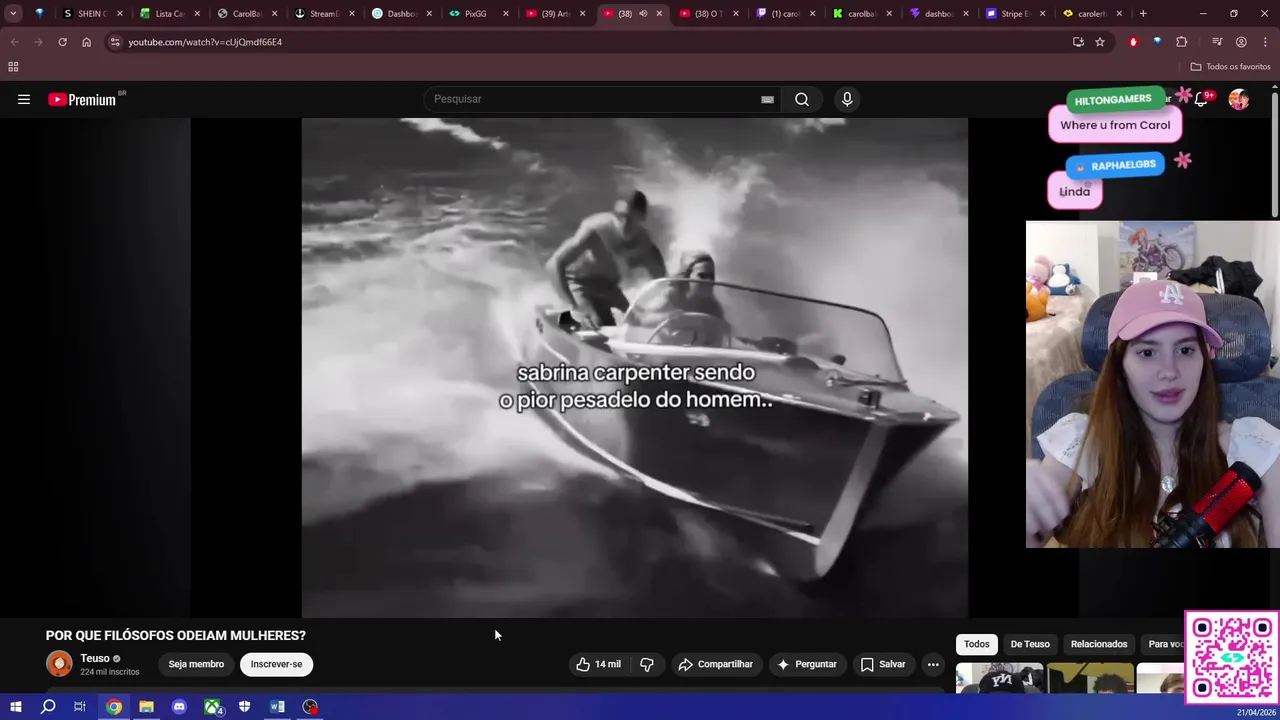
Task: Open first recommended video thumbnail on right
Action: click(x=999, y=678)
